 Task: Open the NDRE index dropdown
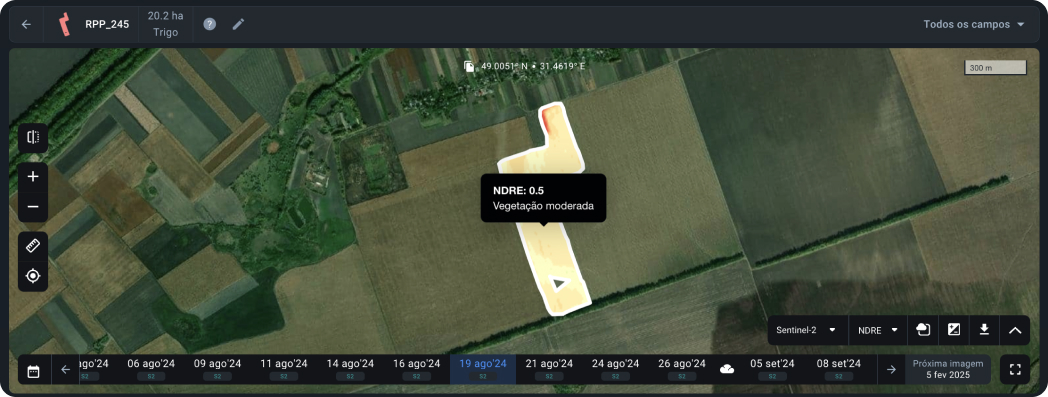click(x=878, y=330)
